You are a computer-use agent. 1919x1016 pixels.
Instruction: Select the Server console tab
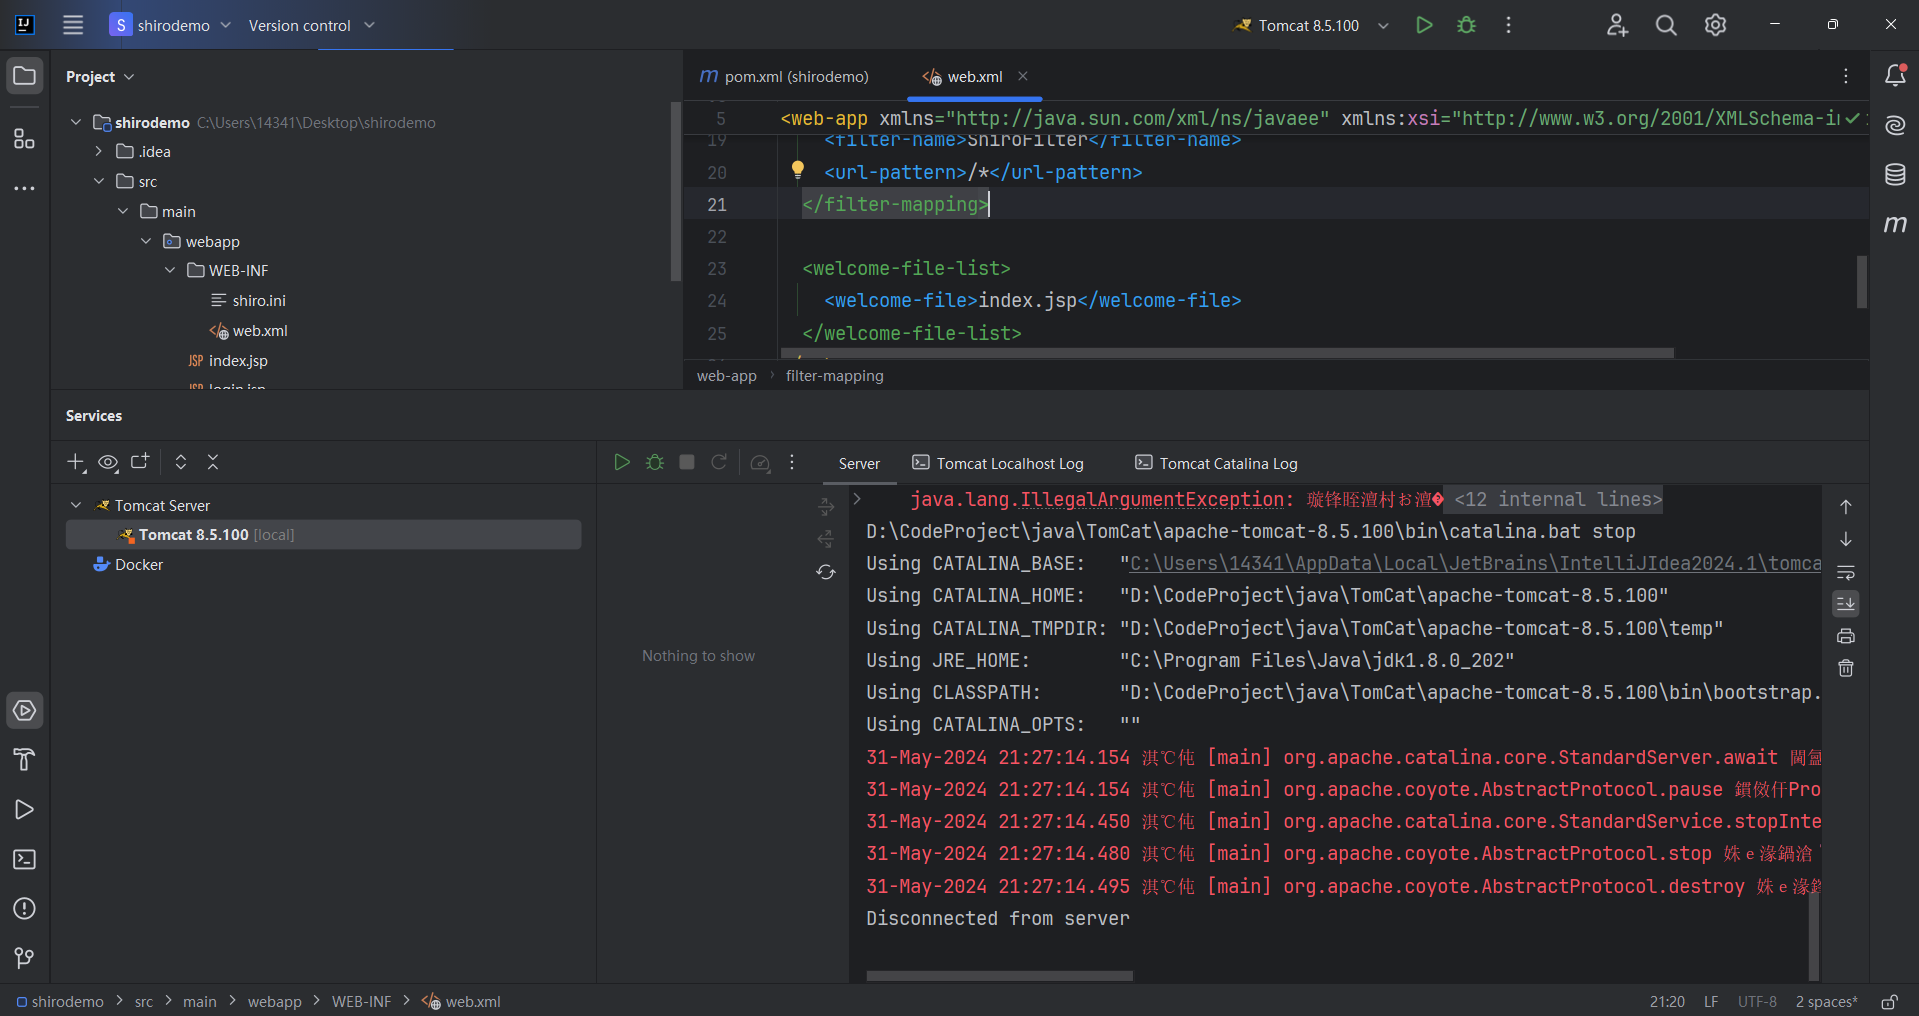click(x=859, y=463)
